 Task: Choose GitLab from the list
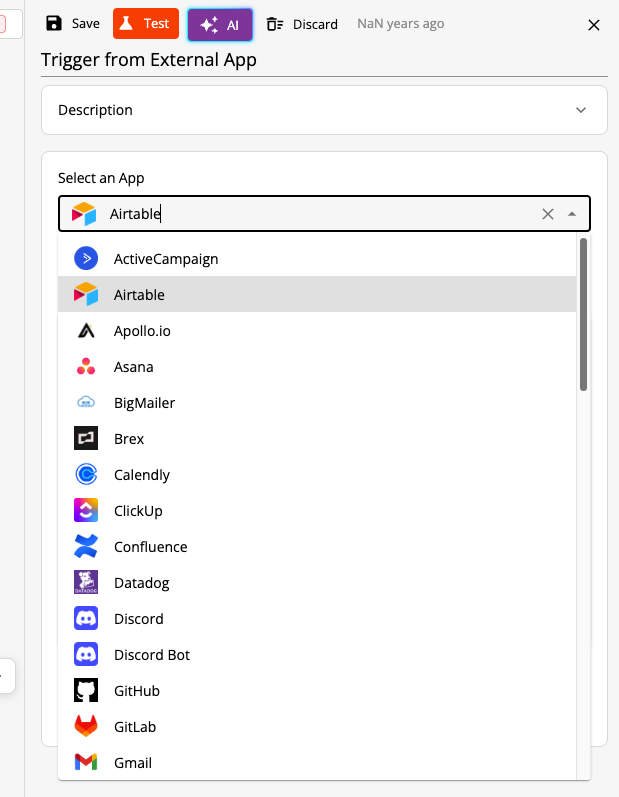pos(317,727)
